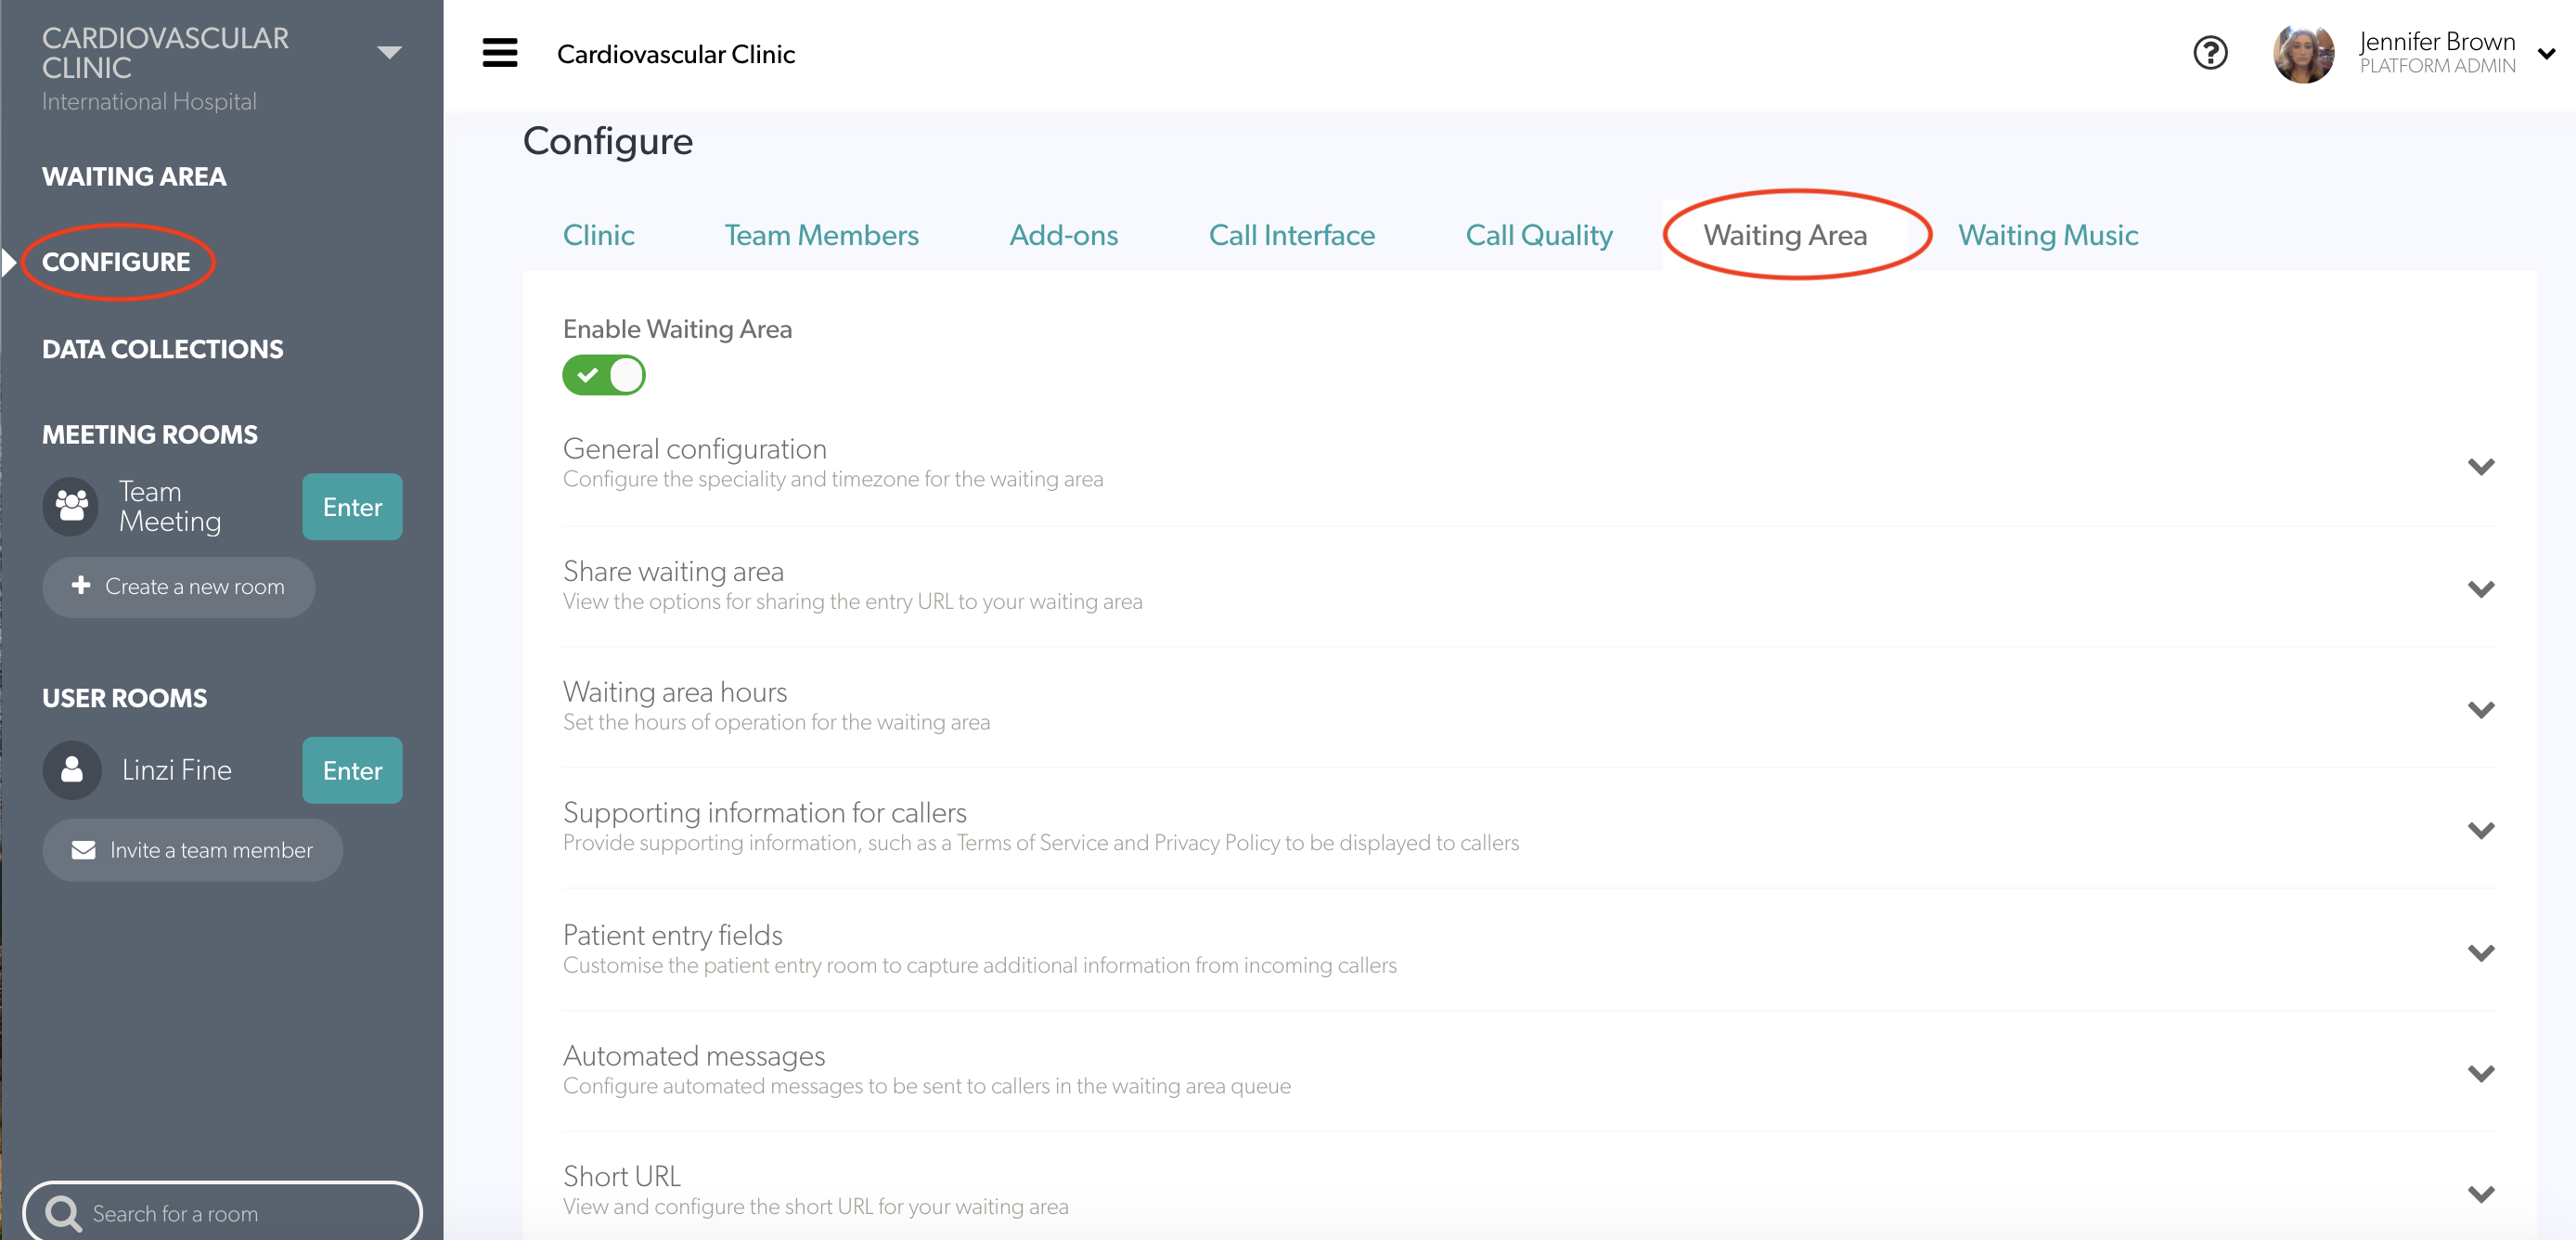Screen dimensions: 2576x1240
Task: Expand the Waiting area hours section
Action: 2481,710
